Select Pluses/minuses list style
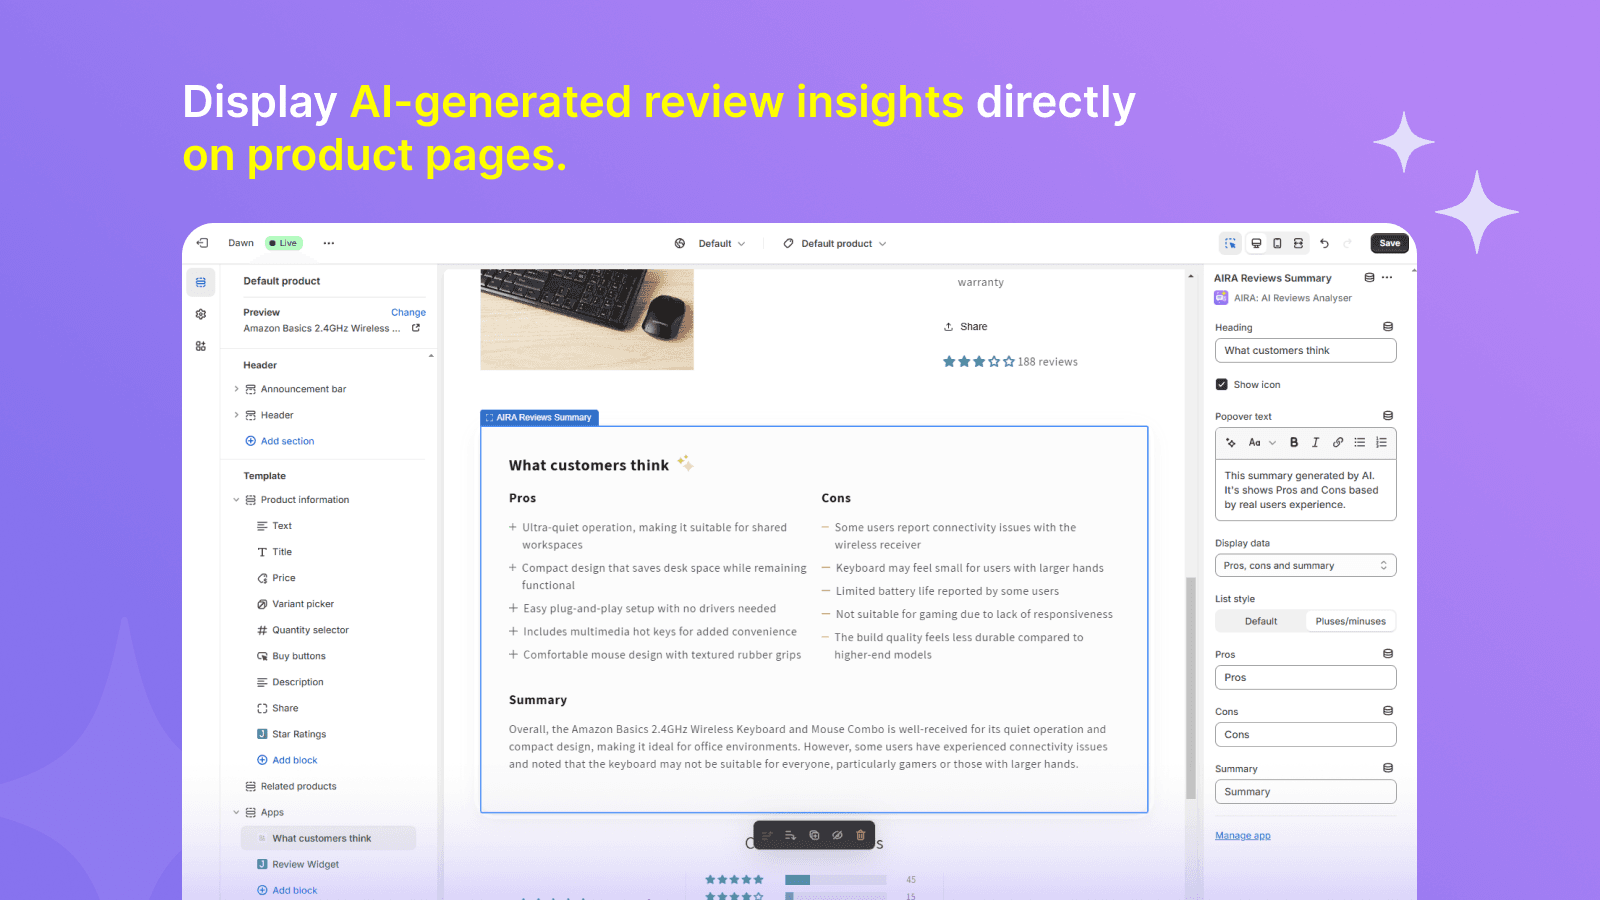The width and height of the screenshot is (1600, 900). click(x=1350, y=621)
